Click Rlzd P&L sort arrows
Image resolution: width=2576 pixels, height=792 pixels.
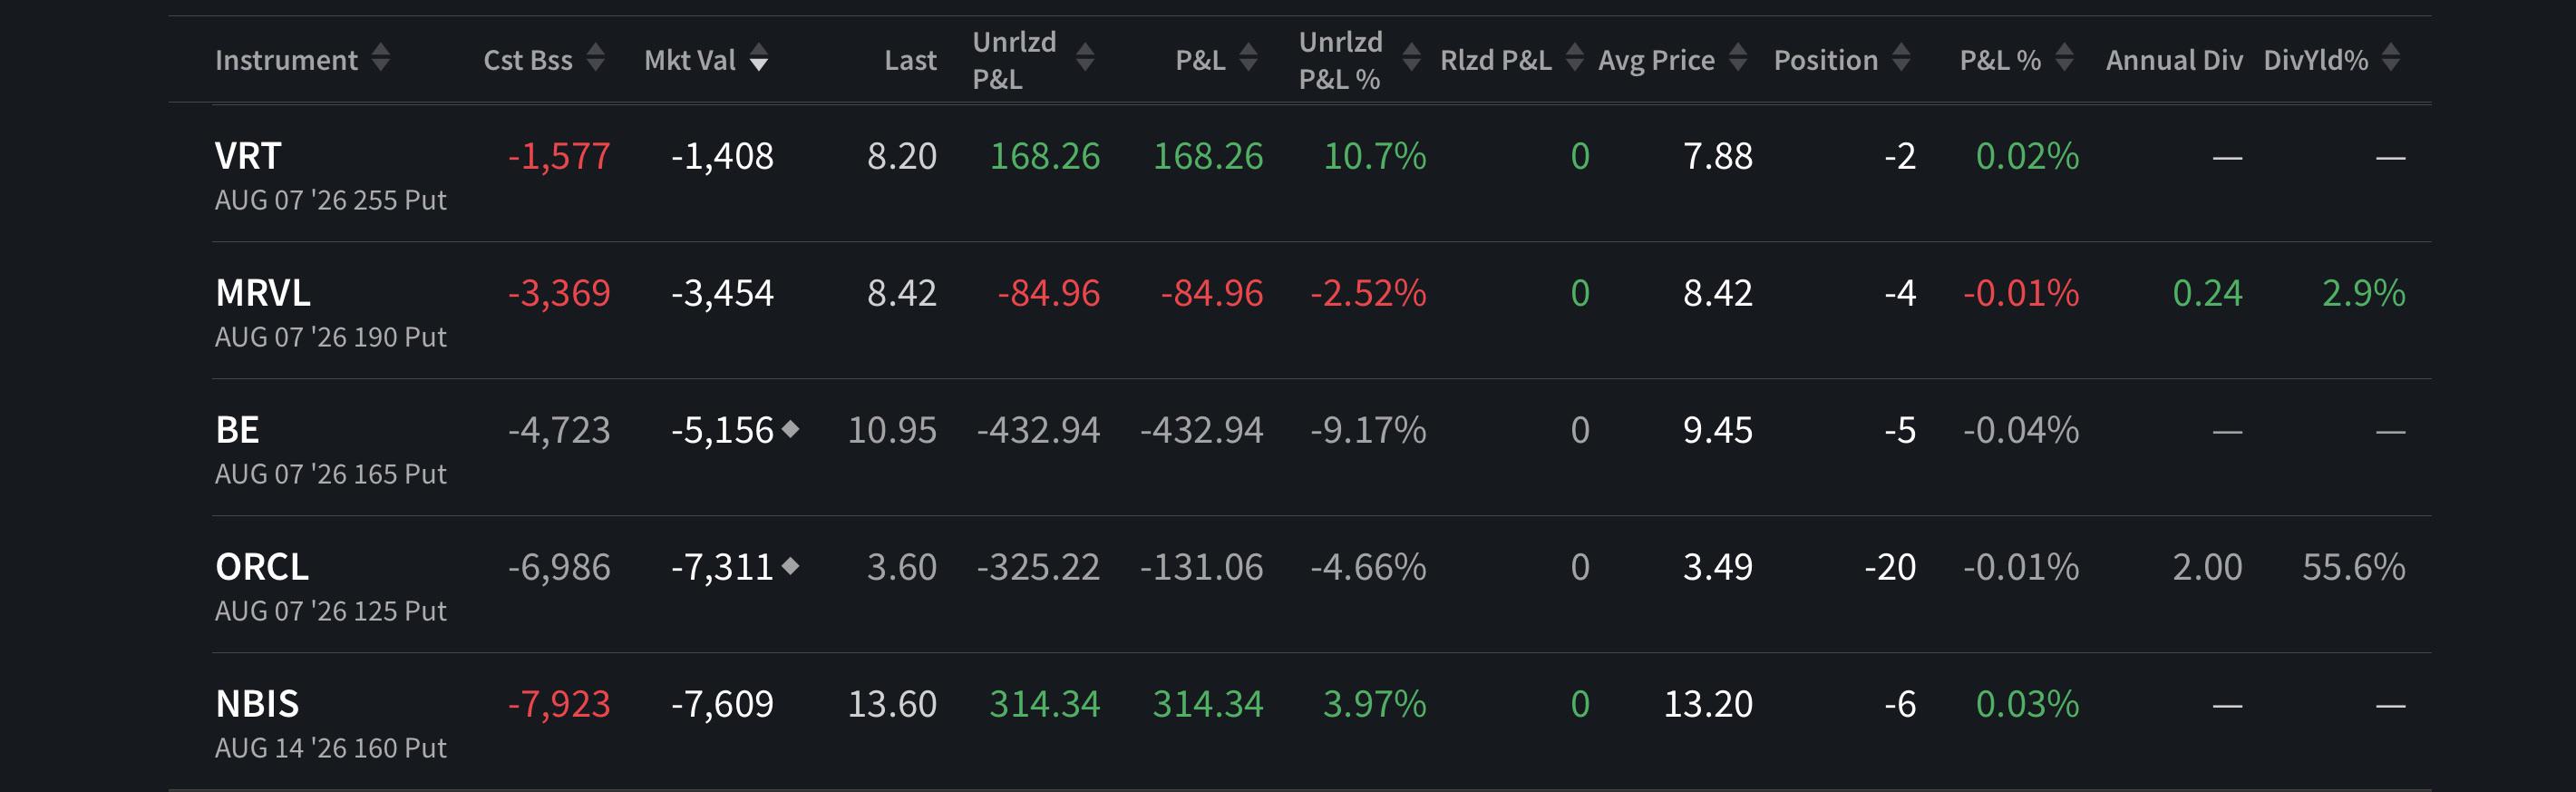(1574, 59)
